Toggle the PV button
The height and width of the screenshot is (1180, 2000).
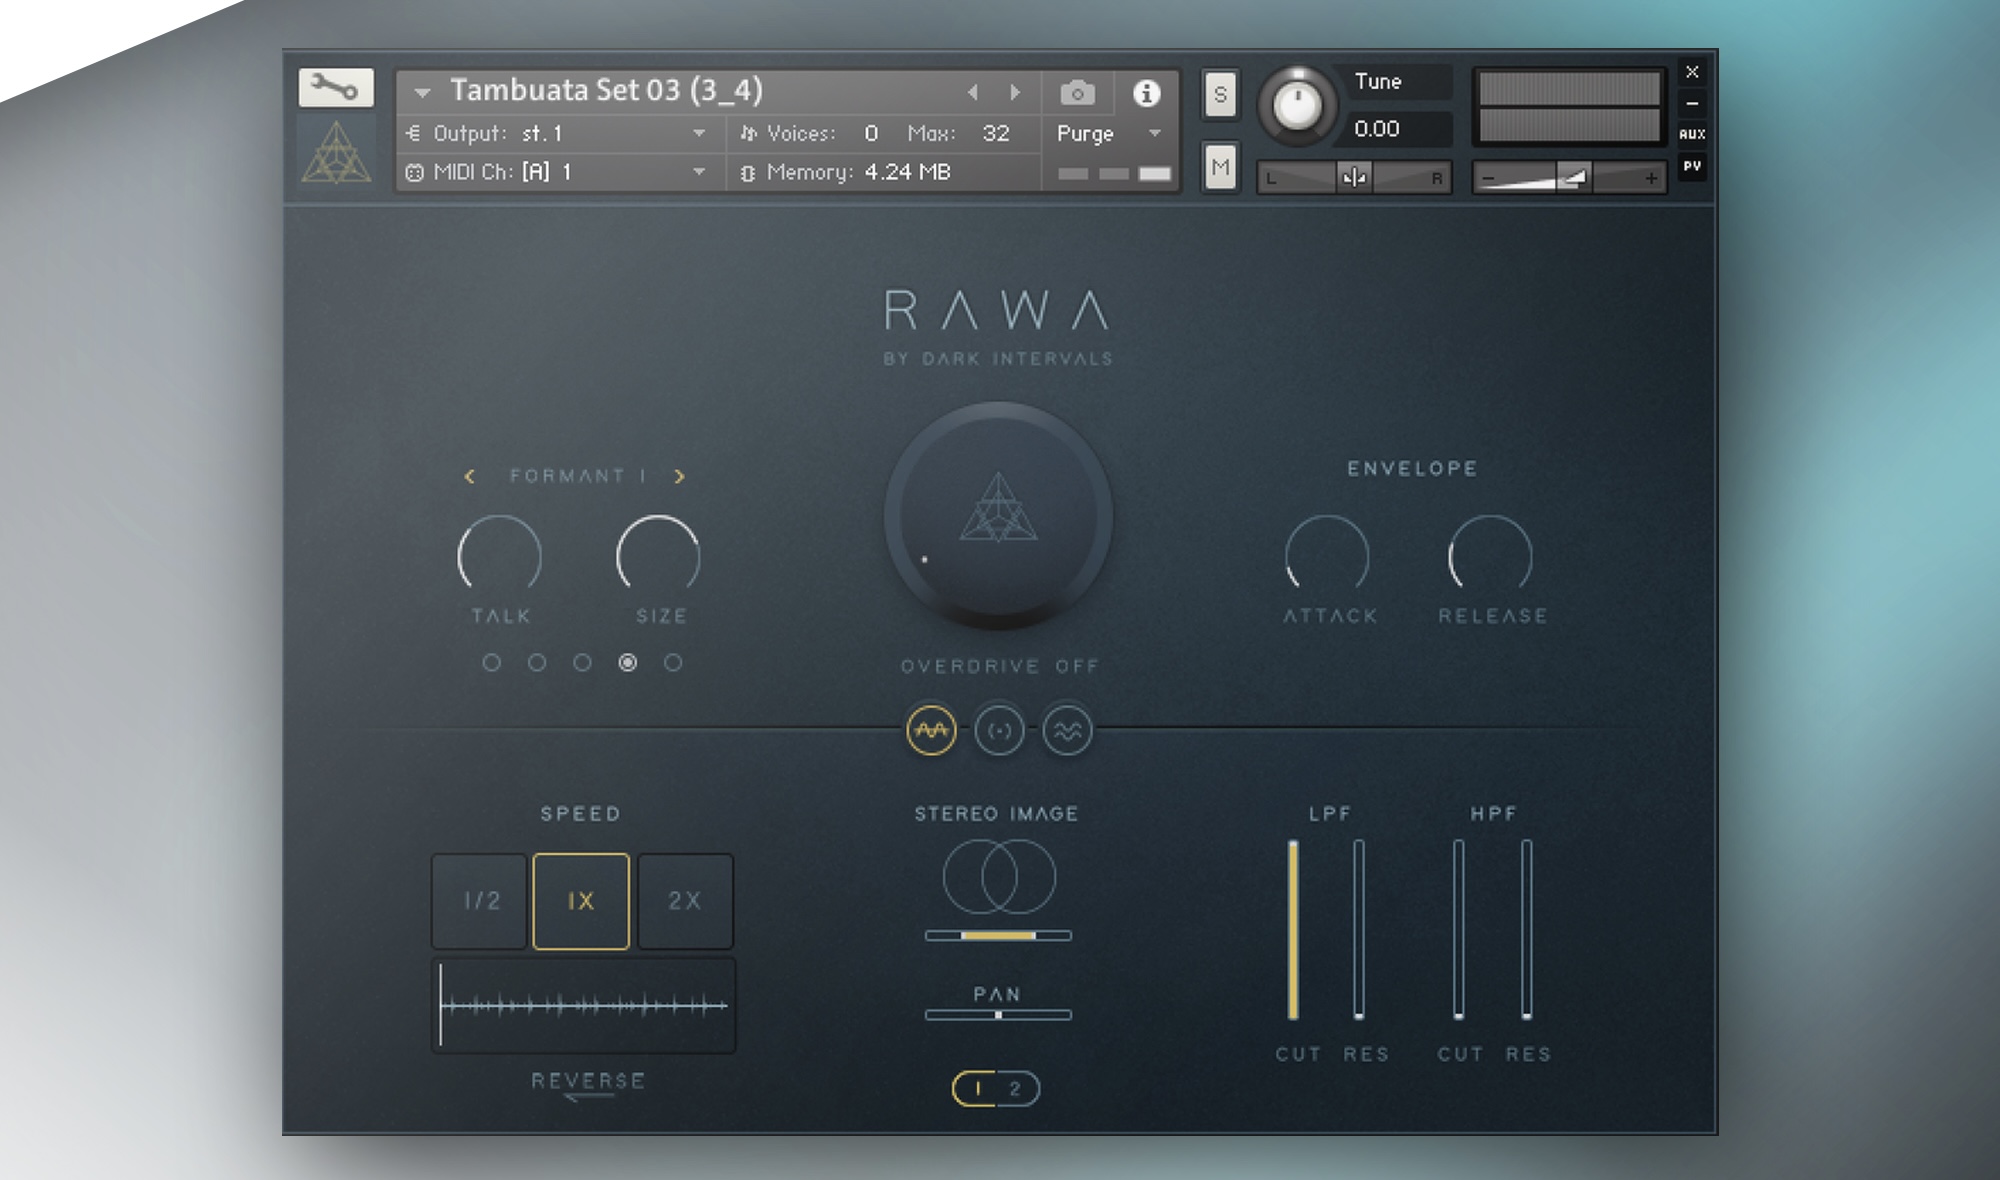pyautogui.click(x=1692, y=166)
